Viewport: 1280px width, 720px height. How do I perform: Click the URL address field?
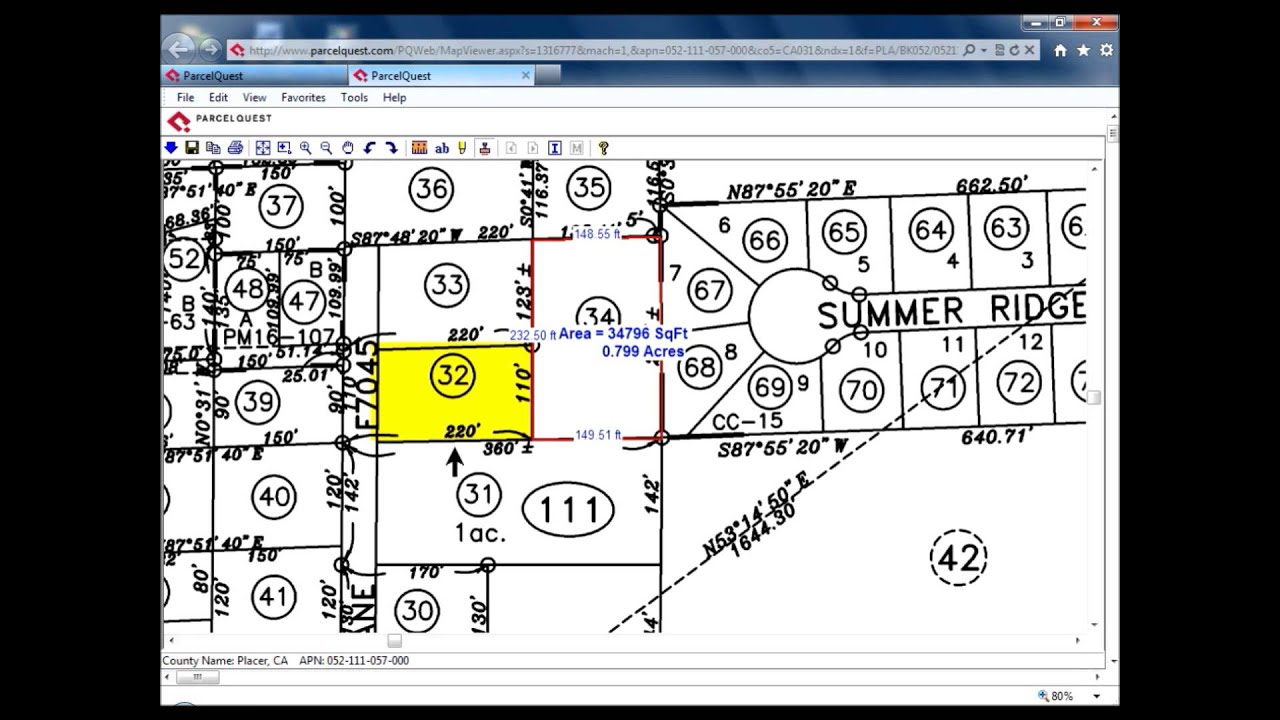point(603,50)
